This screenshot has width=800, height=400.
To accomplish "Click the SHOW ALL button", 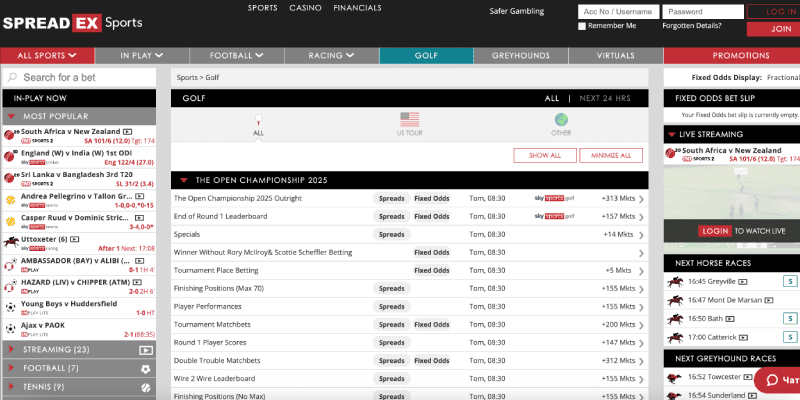I will coord(545,156).
